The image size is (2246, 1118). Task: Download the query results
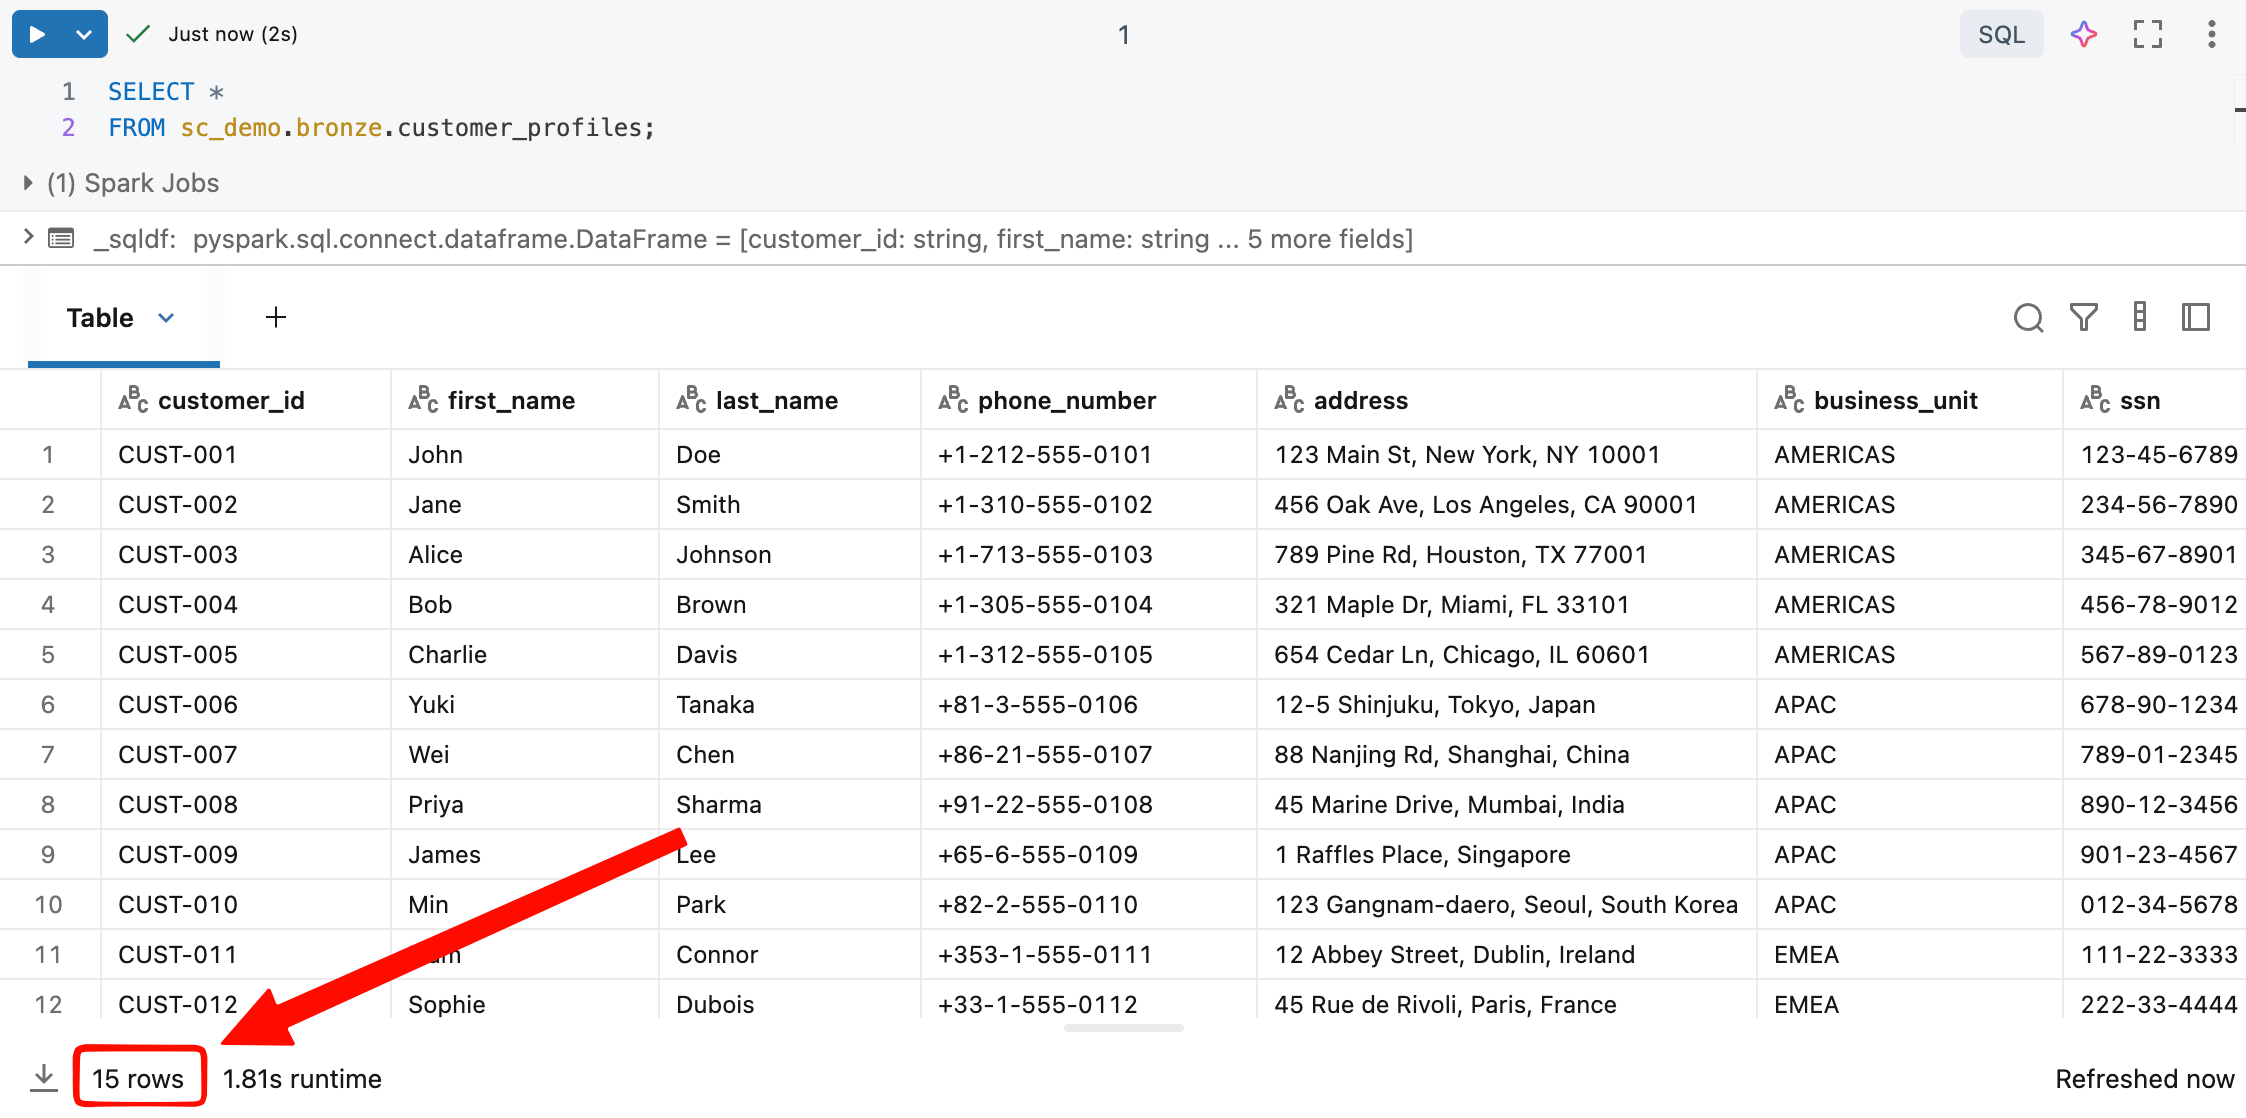point(44,1077)
